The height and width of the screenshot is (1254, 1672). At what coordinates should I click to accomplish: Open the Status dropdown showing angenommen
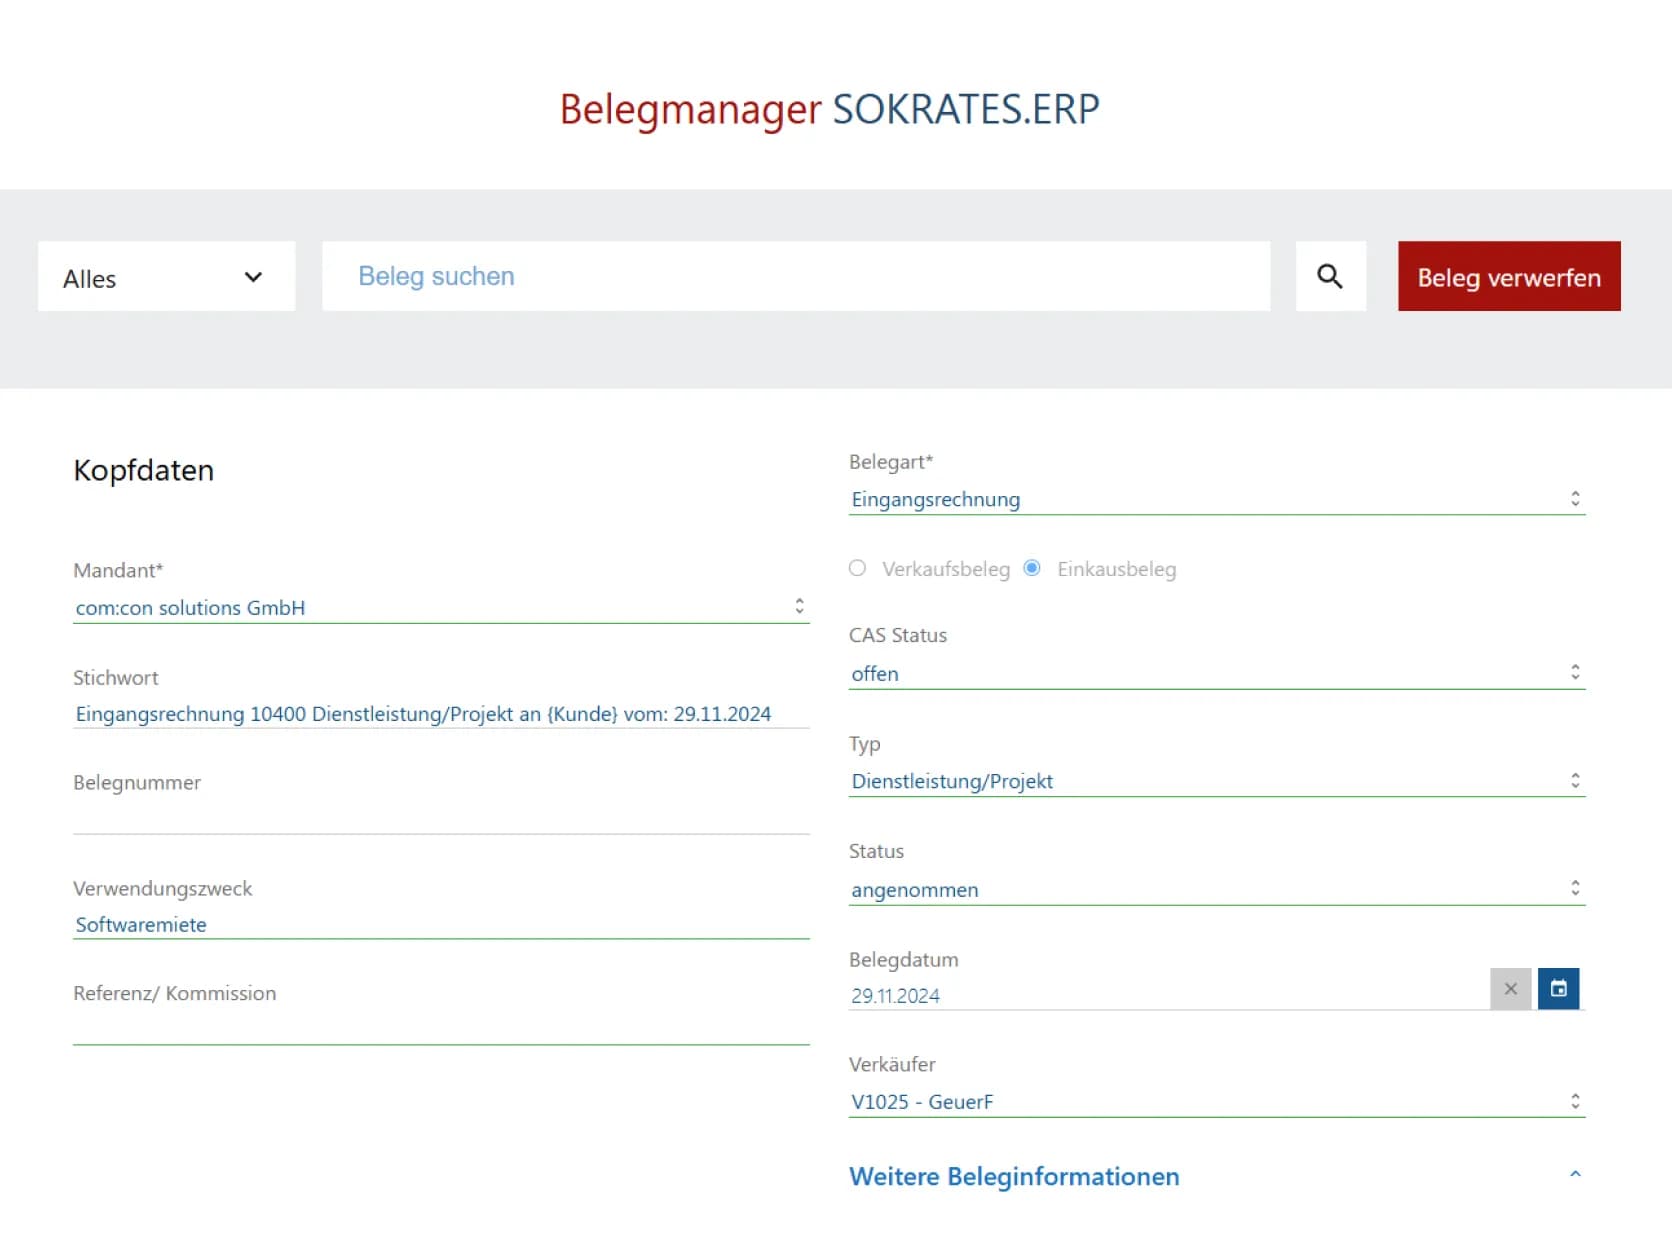tap(1100, 889)
